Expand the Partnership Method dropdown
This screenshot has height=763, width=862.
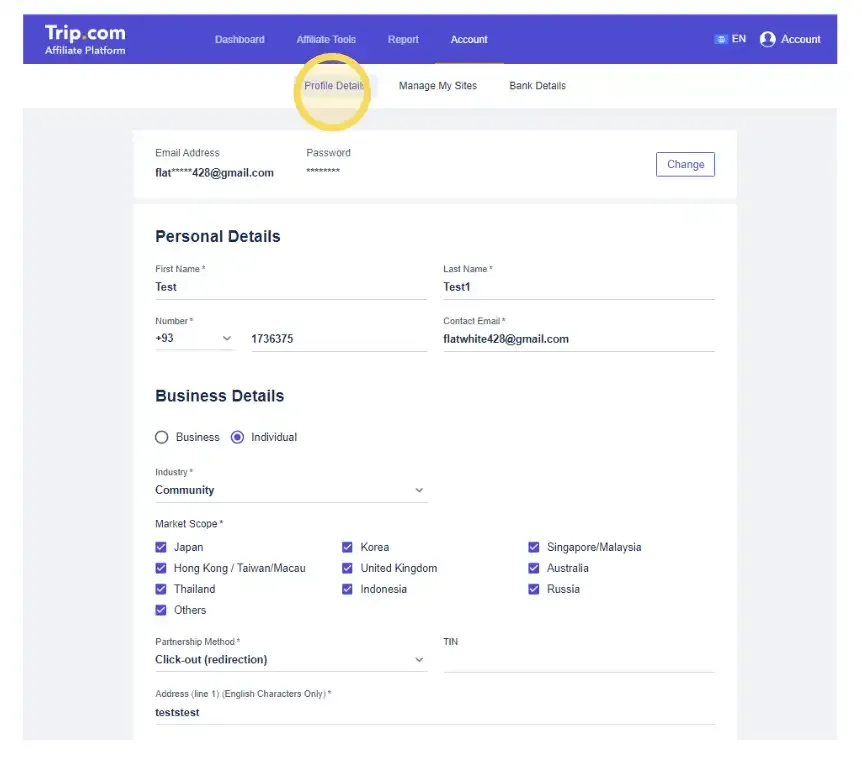[x=290, y=660]
